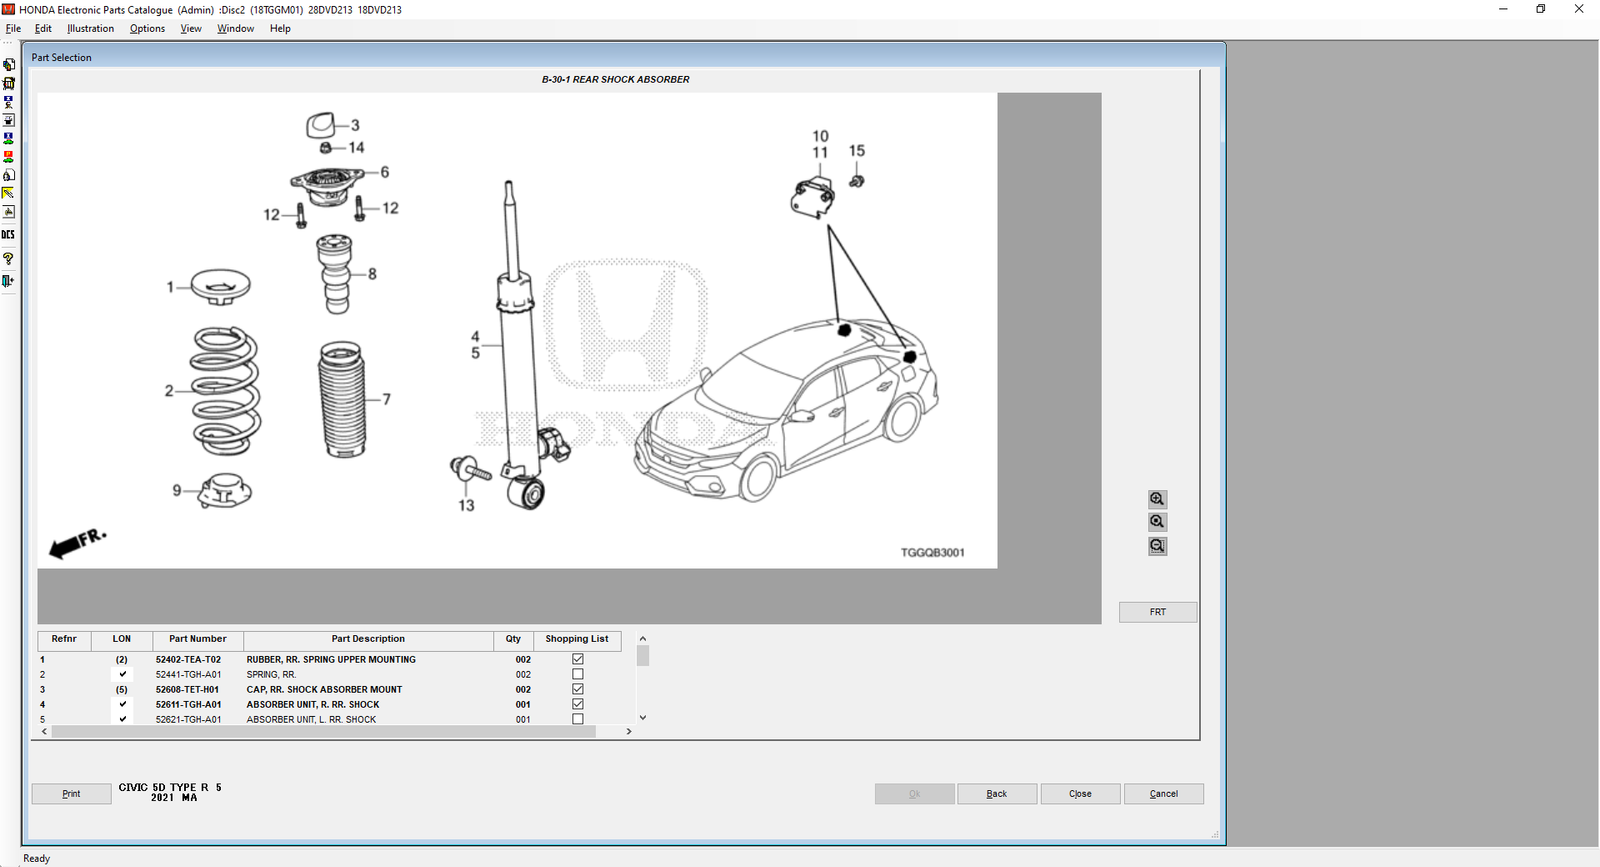Viewport: 1600px width, 867px height.
Task: Open the Options menu
Action: tap(147, 28)
